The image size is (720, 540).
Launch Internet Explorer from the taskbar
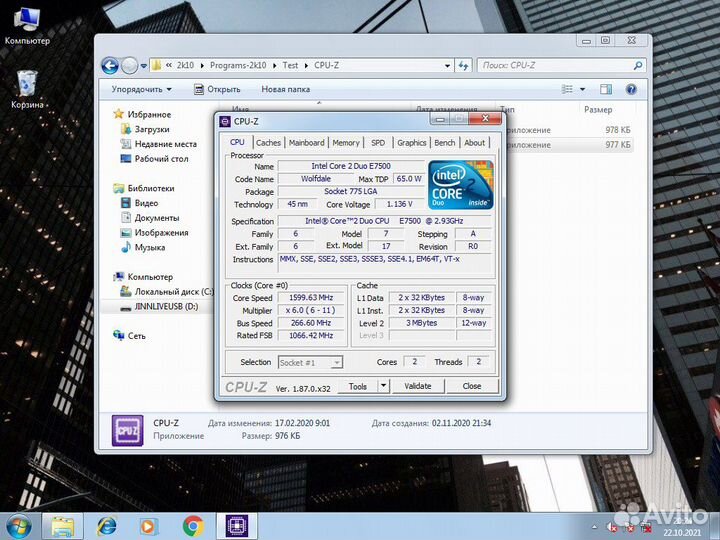pos(107,526)
